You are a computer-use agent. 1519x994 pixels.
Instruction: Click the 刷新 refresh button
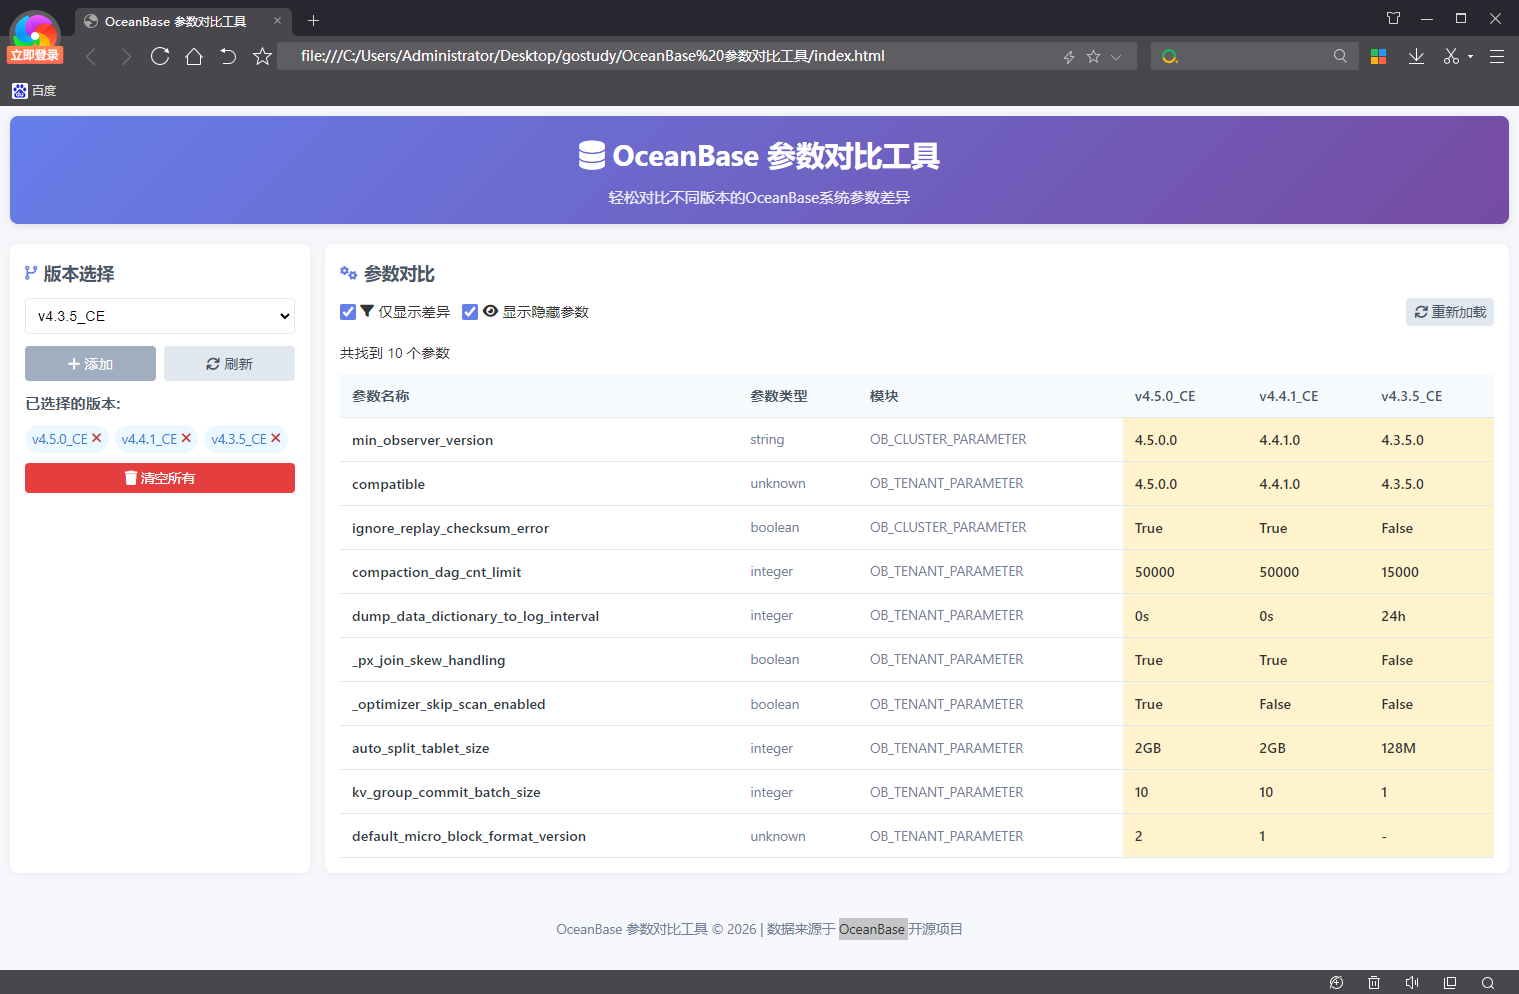(x=229, y=364)
